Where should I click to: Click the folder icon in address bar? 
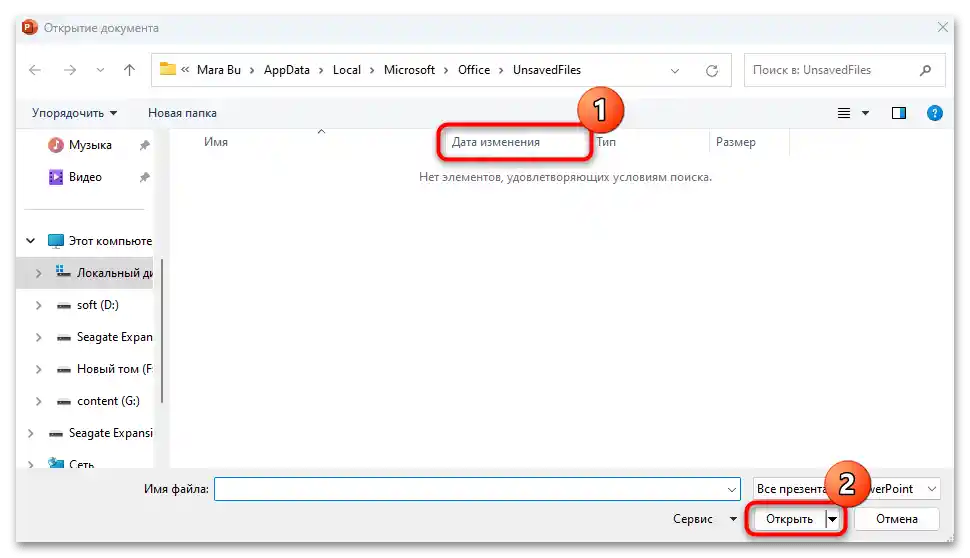point(168,69)
